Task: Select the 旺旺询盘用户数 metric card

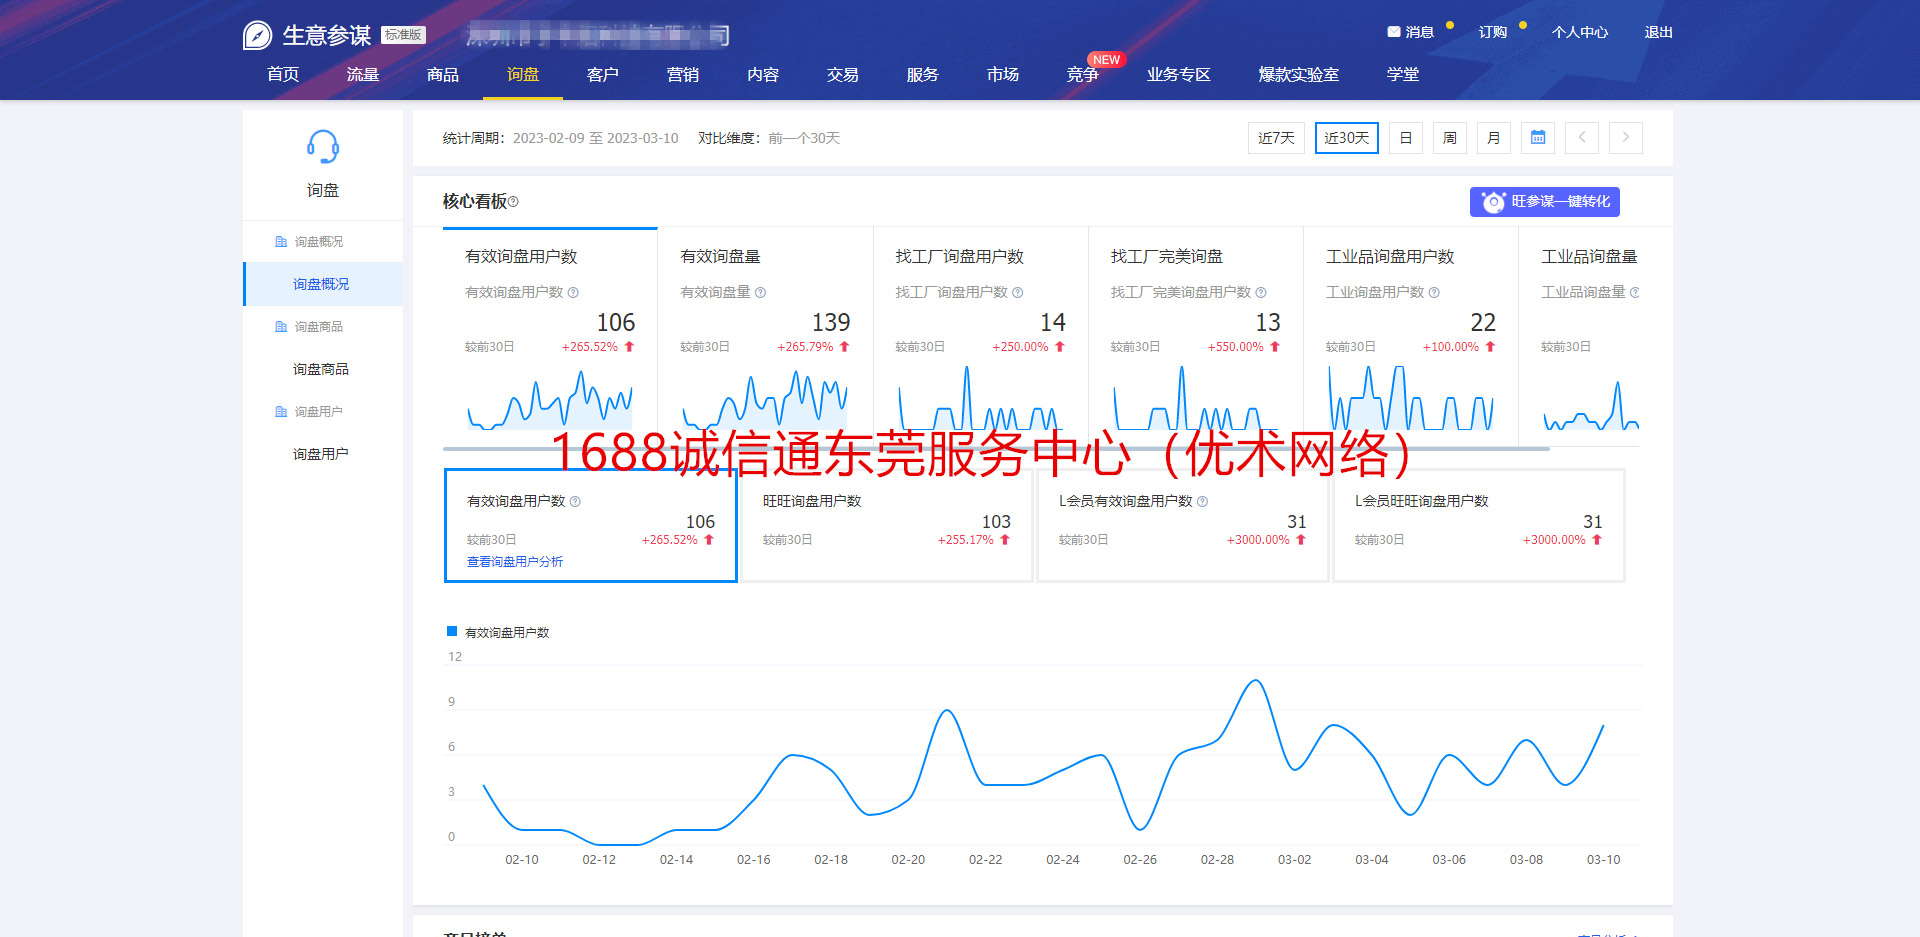Action: 886,525
